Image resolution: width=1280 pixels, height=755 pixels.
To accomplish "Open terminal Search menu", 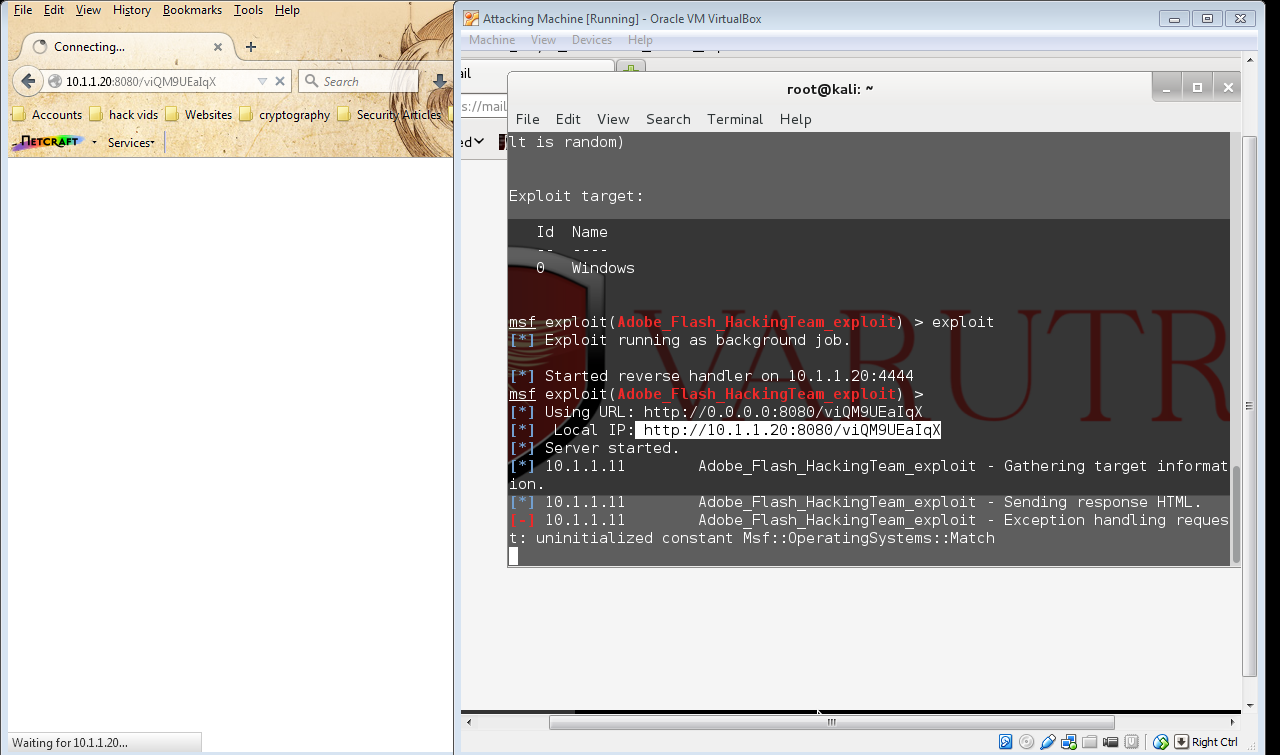I will [x=668, y=119].
